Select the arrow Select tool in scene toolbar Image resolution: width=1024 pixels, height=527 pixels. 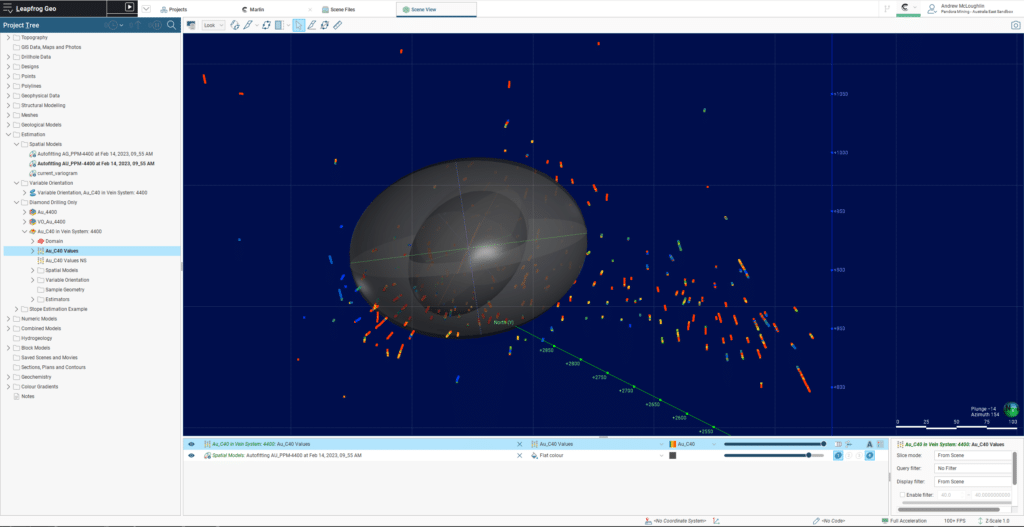[x=298, y=25]
